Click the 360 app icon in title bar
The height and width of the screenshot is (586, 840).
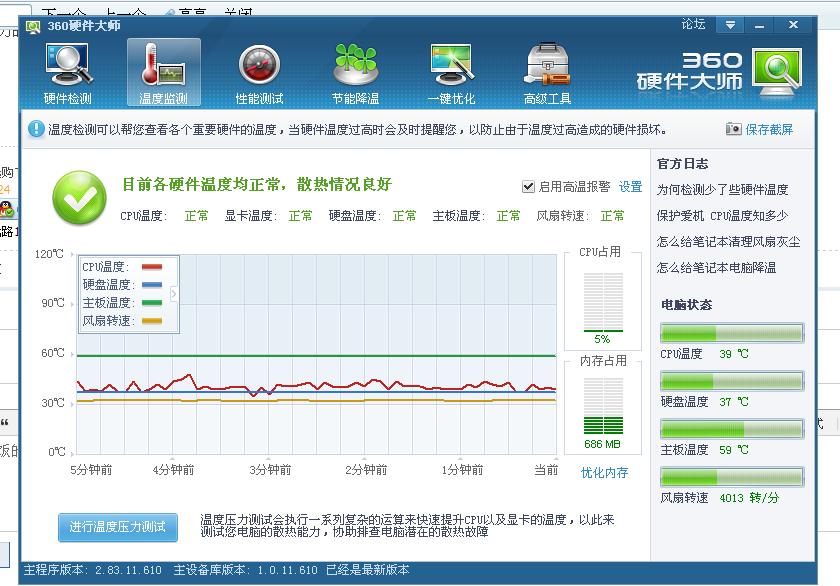(33, 26)
